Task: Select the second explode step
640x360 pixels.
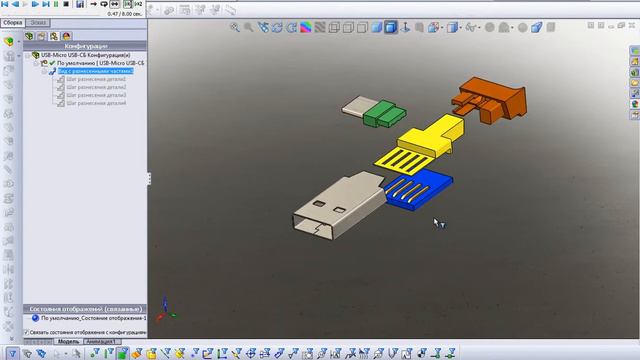Action: click(96, 87)
